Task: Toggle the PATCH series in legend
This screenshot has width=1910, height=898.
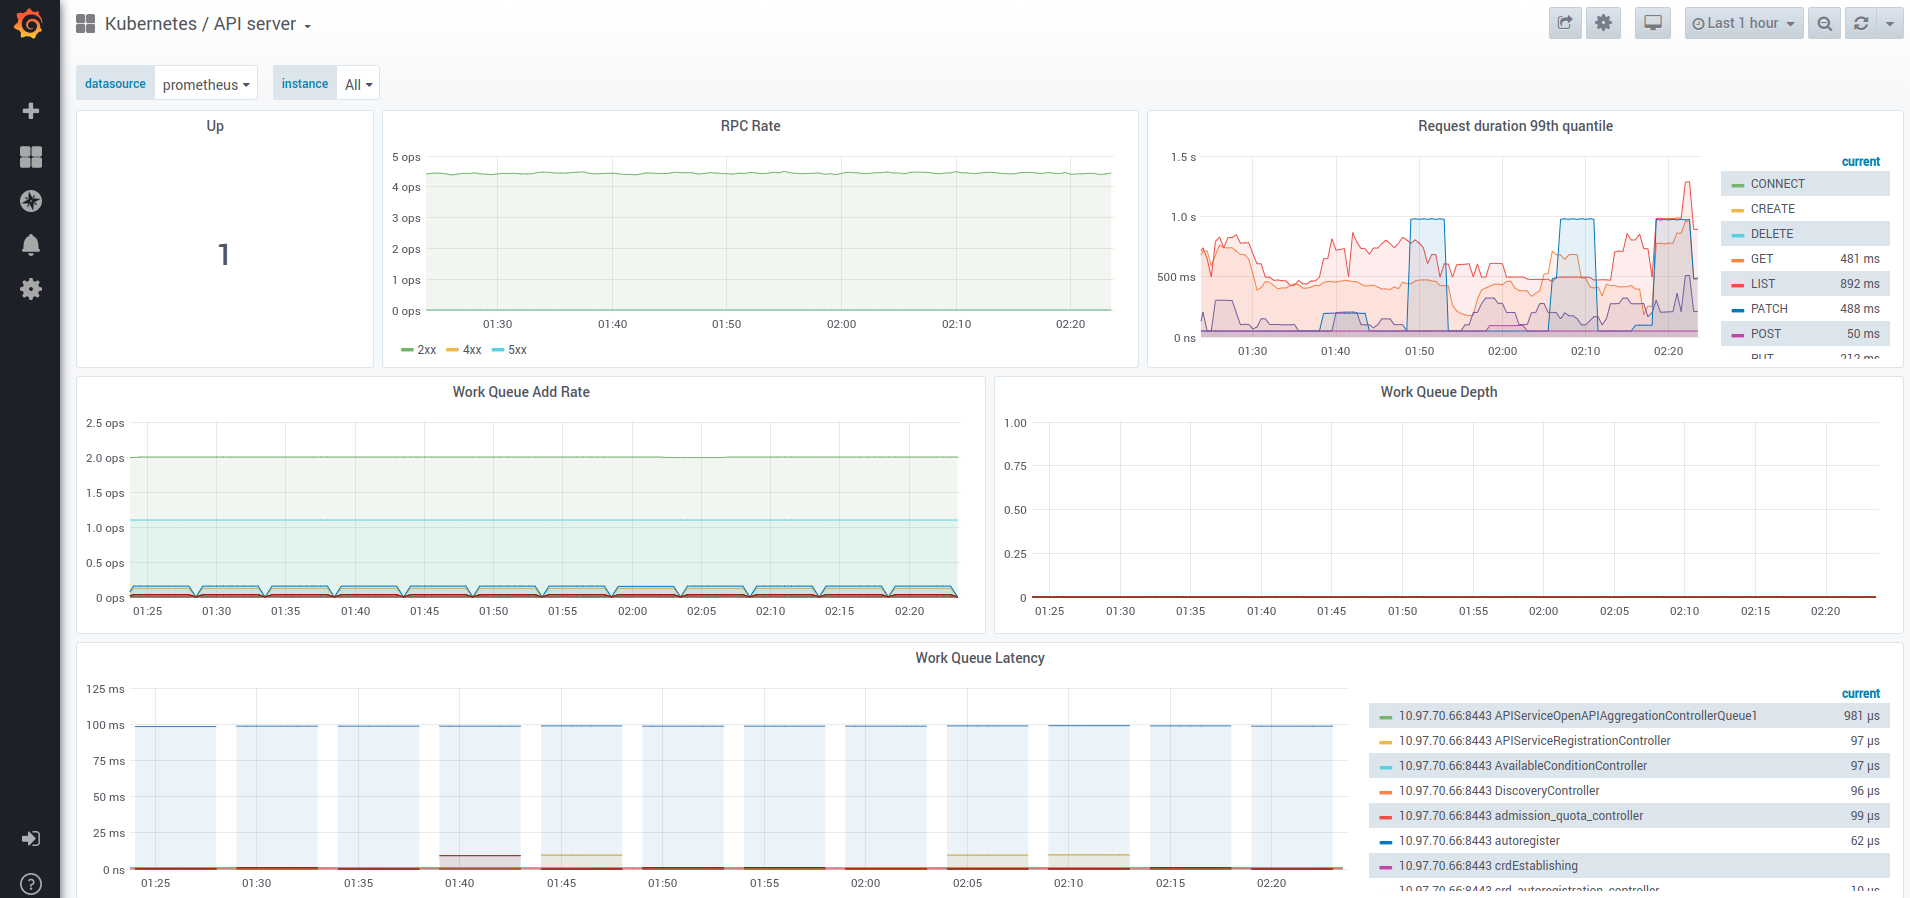Action: tap(1768, 309)
